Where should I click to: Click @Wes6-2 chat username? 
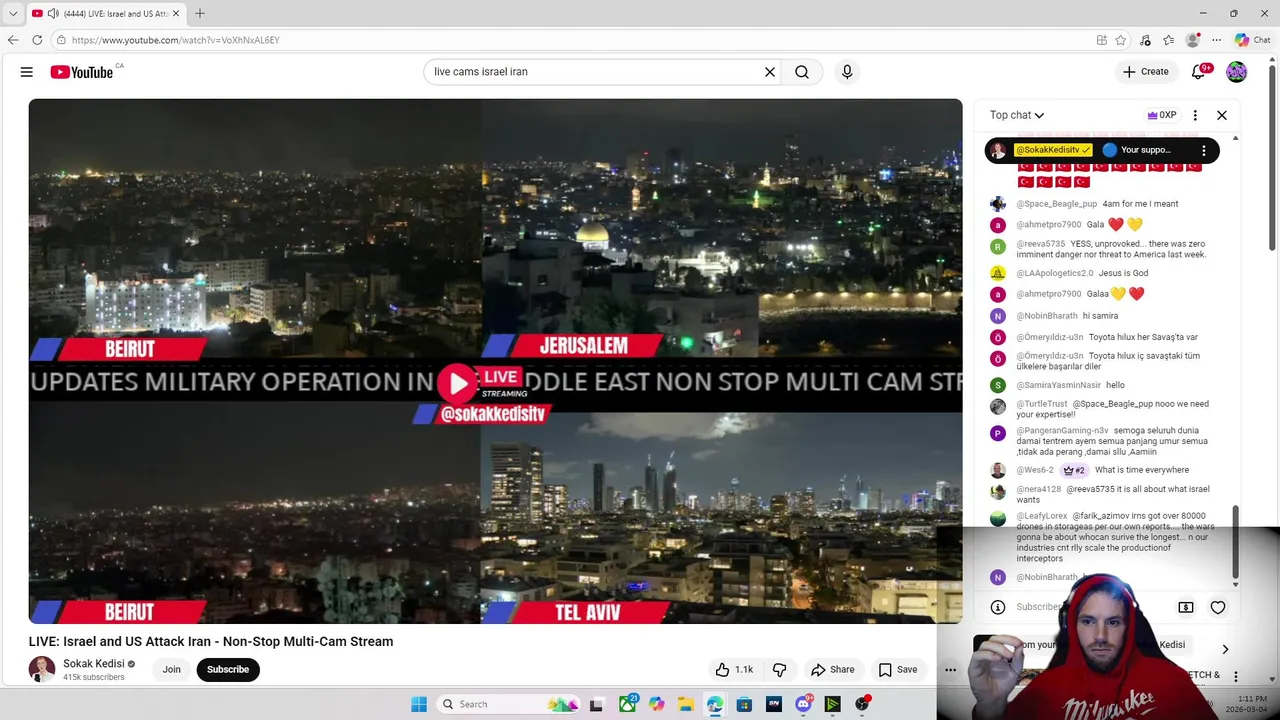click(x=1035, y=470)
